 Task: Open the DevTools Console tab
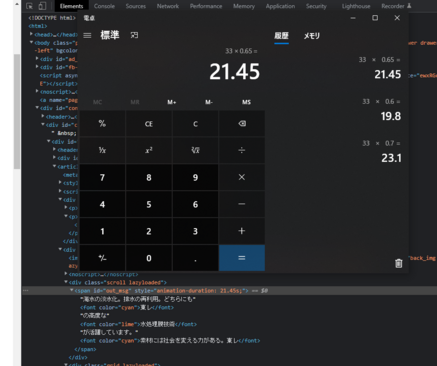104,6
